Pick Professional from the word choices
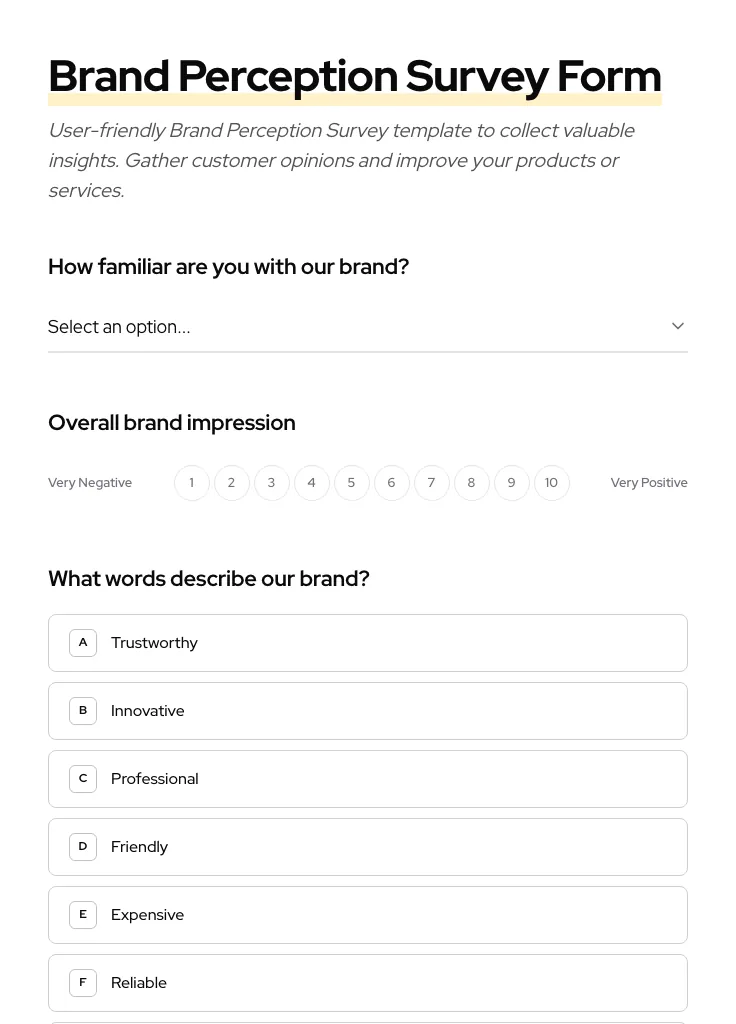736x1024 pixels. (368, 778)
